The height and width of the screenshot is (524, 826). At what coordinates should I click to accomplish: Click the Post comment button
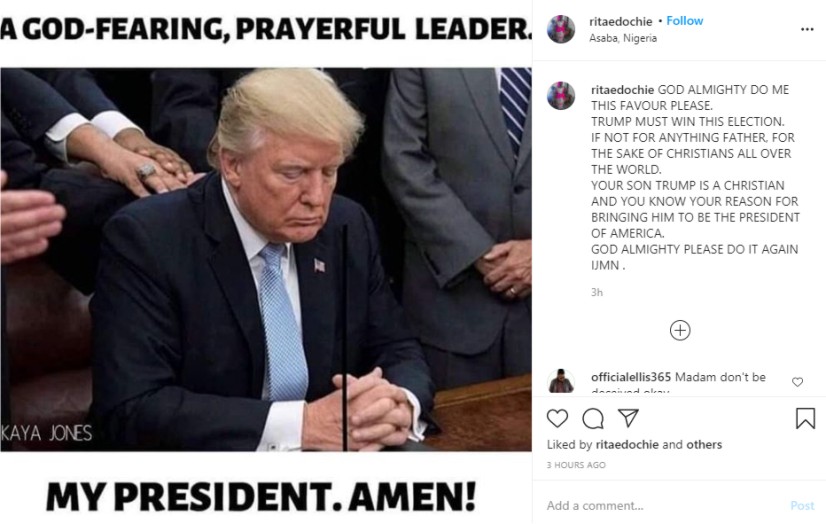[x=802, y=506]
